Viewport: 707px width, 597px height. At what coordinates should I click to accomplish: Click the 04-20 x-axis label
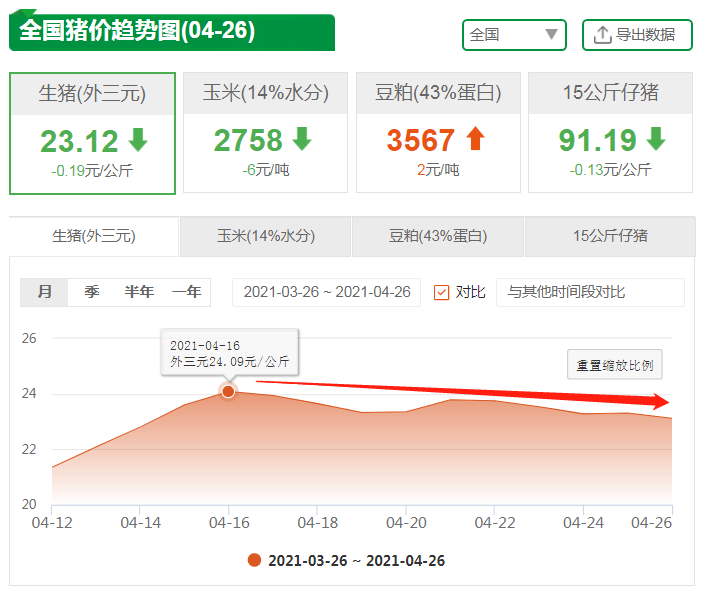pos(406,523)
